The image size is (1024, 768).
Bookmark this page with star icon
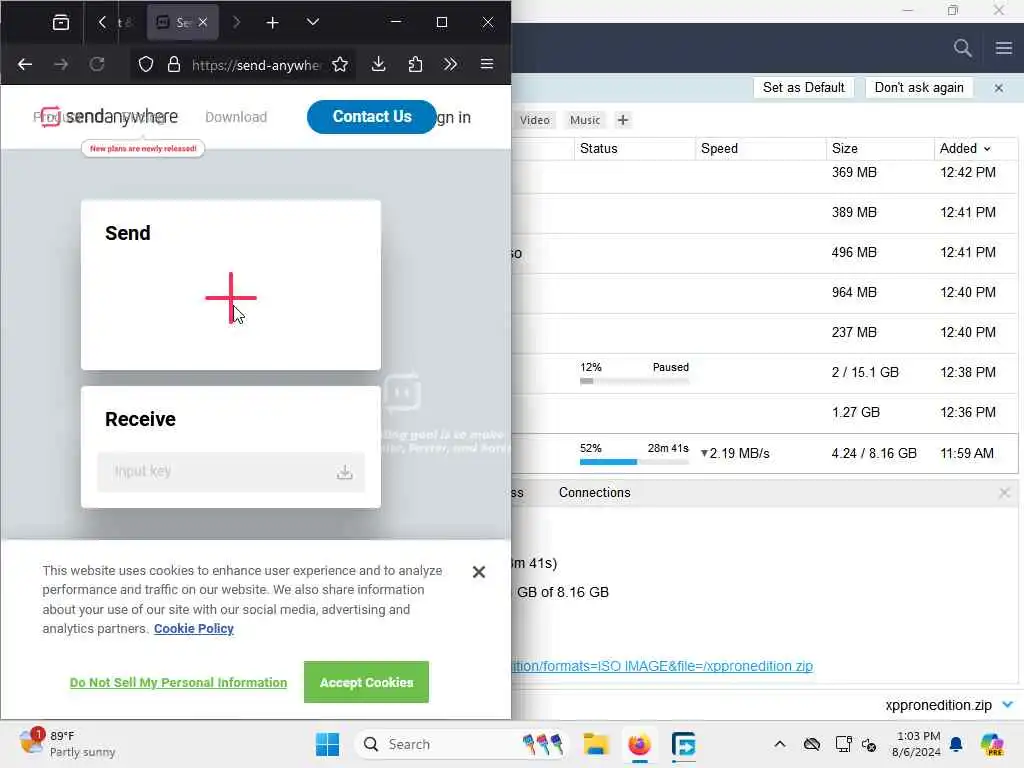coord(340,64)
